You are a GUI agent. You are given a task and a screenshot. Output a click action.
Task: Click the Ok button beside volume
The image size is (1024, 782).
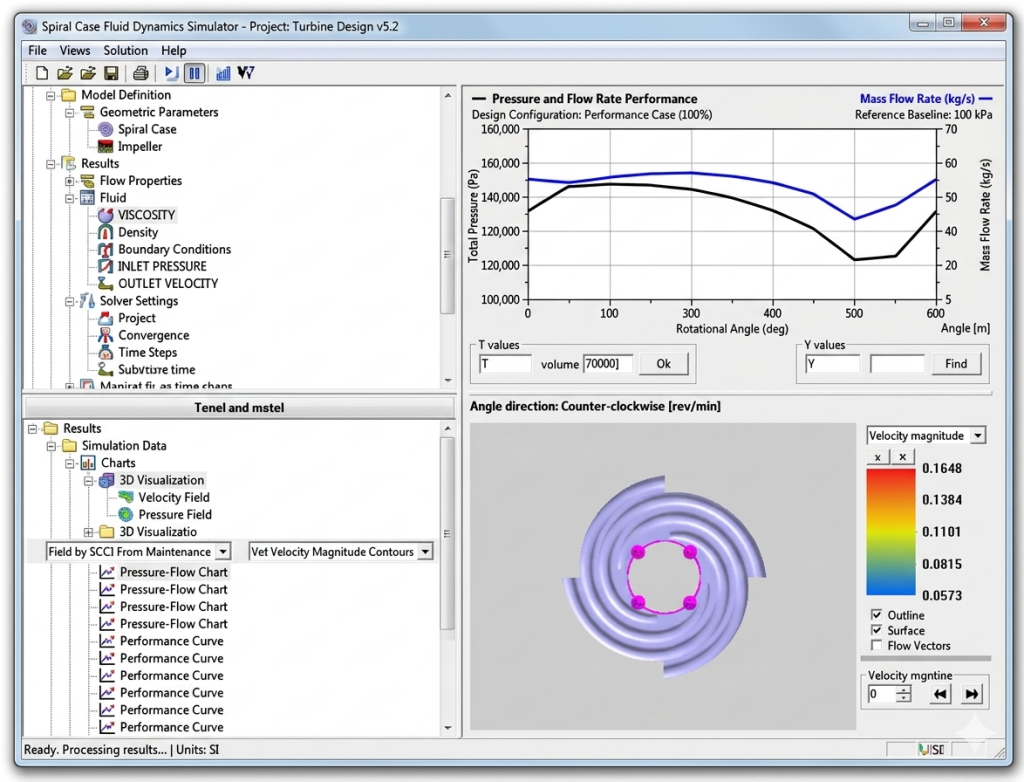tap(664, 364)
